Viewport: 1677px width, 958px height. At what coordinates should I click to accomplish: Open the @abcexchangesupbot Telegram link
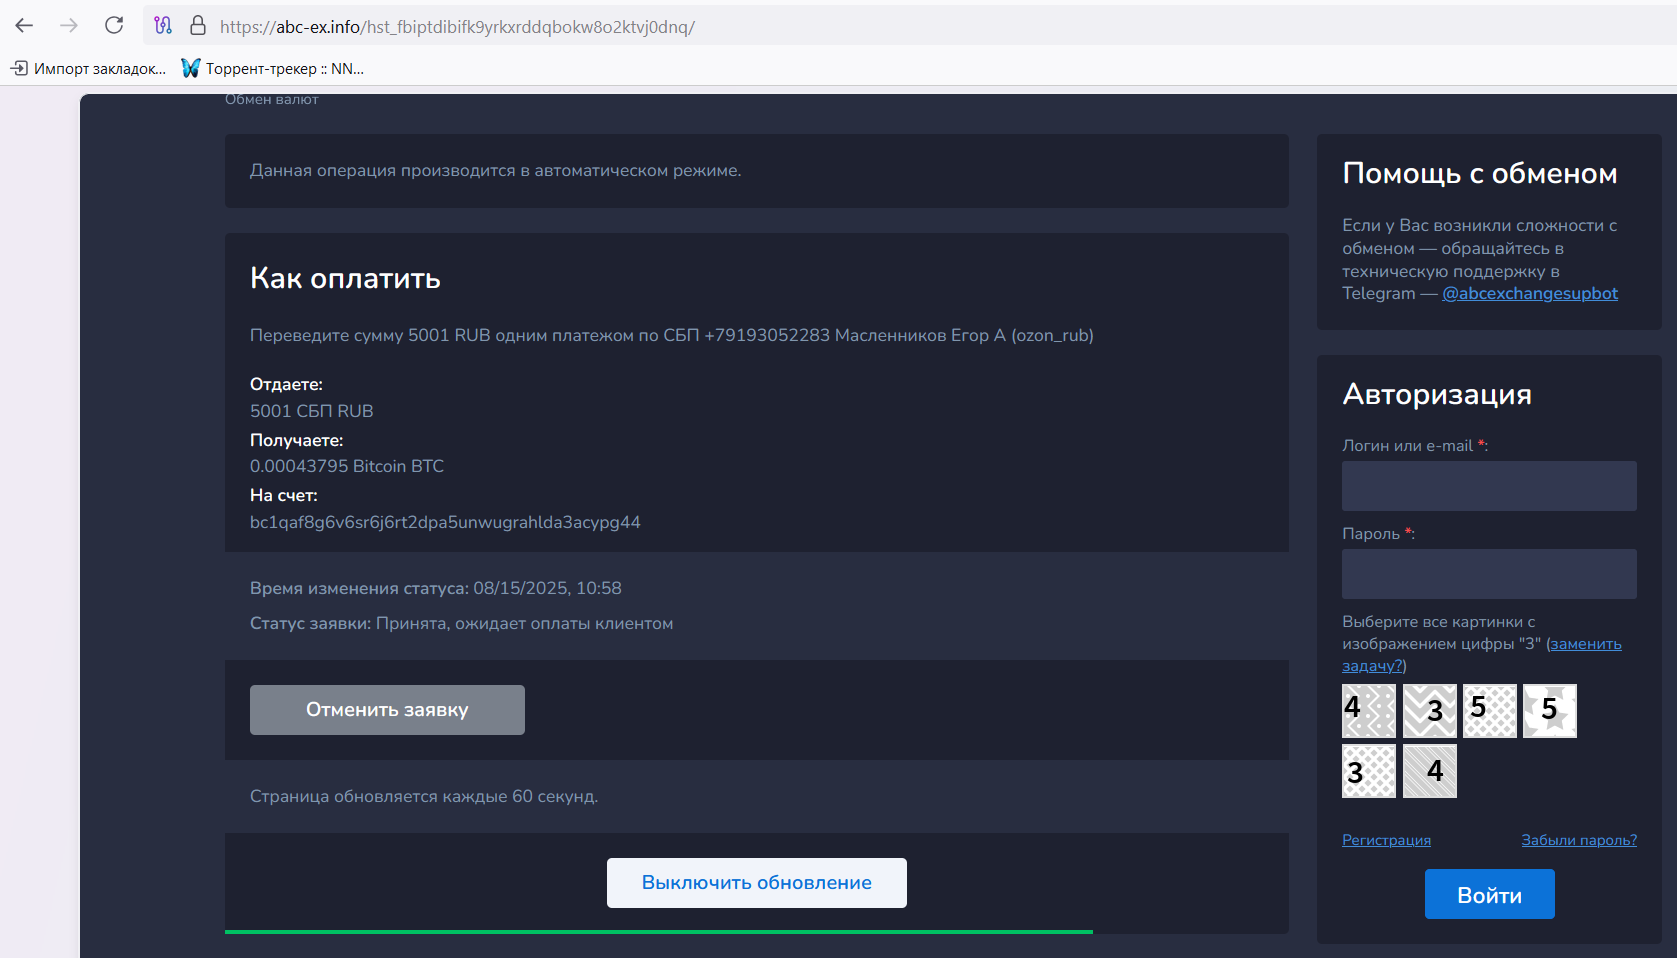point(1529,293)
